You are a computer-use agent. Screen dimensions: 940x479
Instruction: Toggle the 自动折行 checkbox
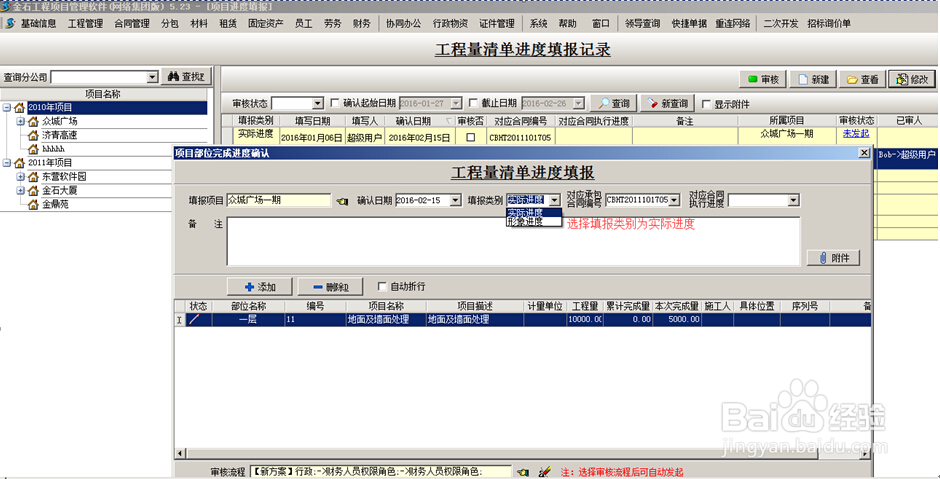click(382, 287)
